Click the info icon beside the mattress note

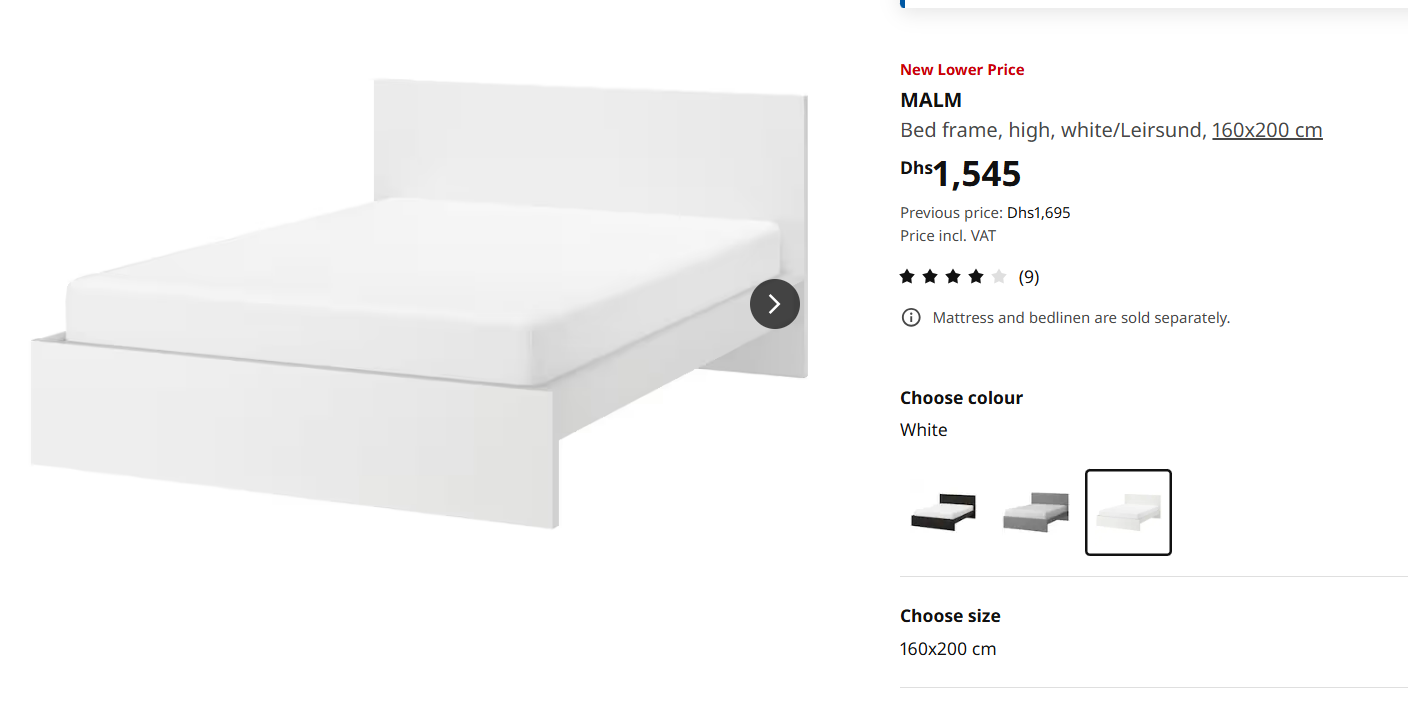pyautogui.click(x=911, y=318)
